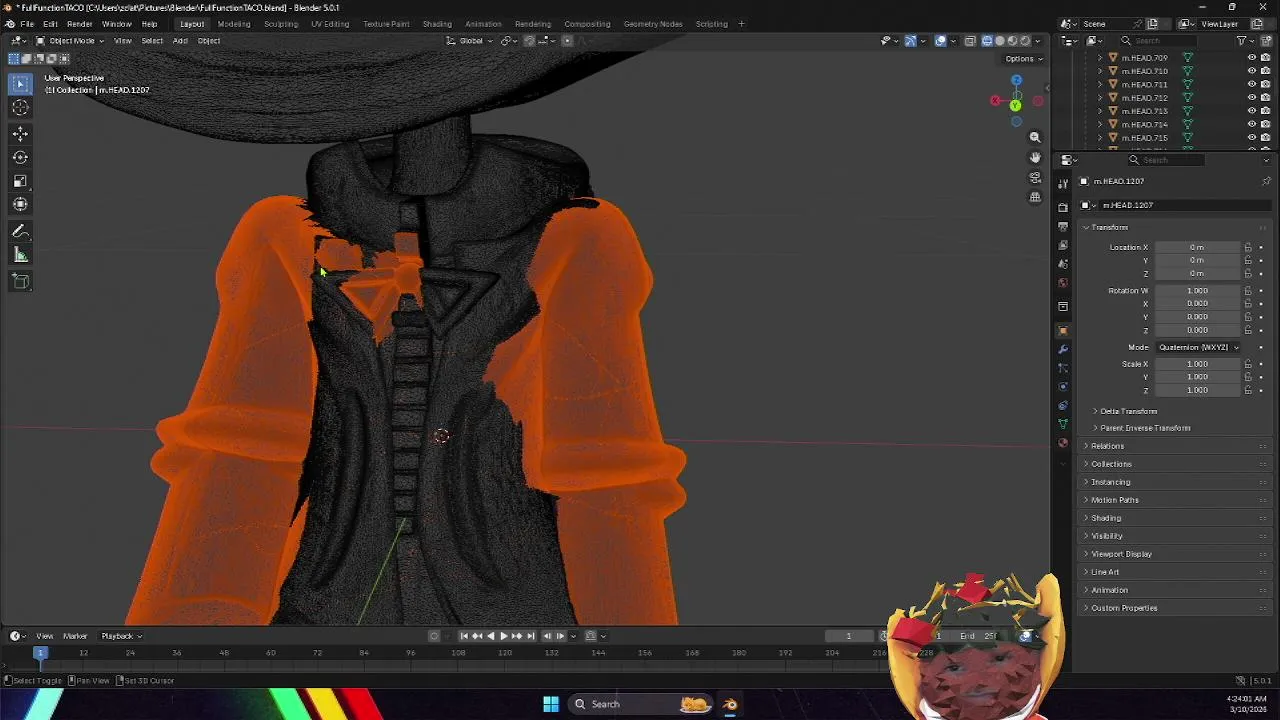Switch to the Sculpting workspace tab
Viewport: 1280px width, 720px height.
[280, 24]
